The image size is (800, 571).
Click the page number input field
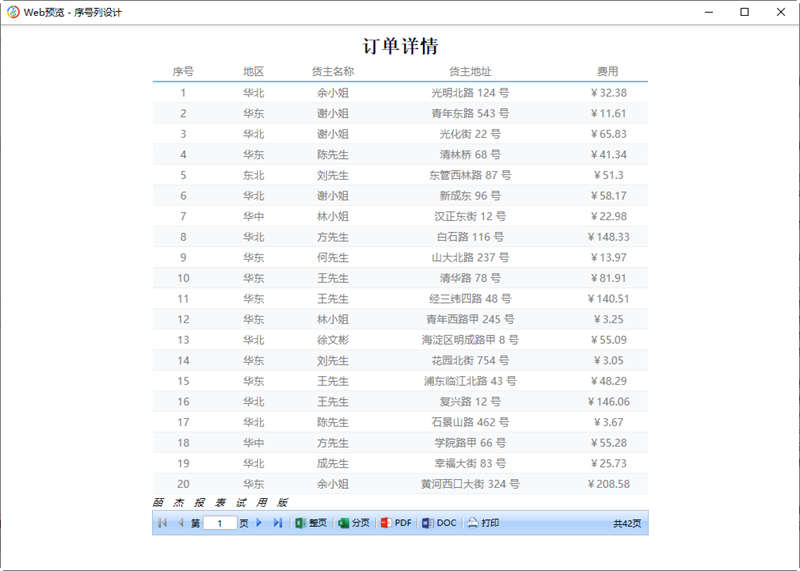pos(220,523)
